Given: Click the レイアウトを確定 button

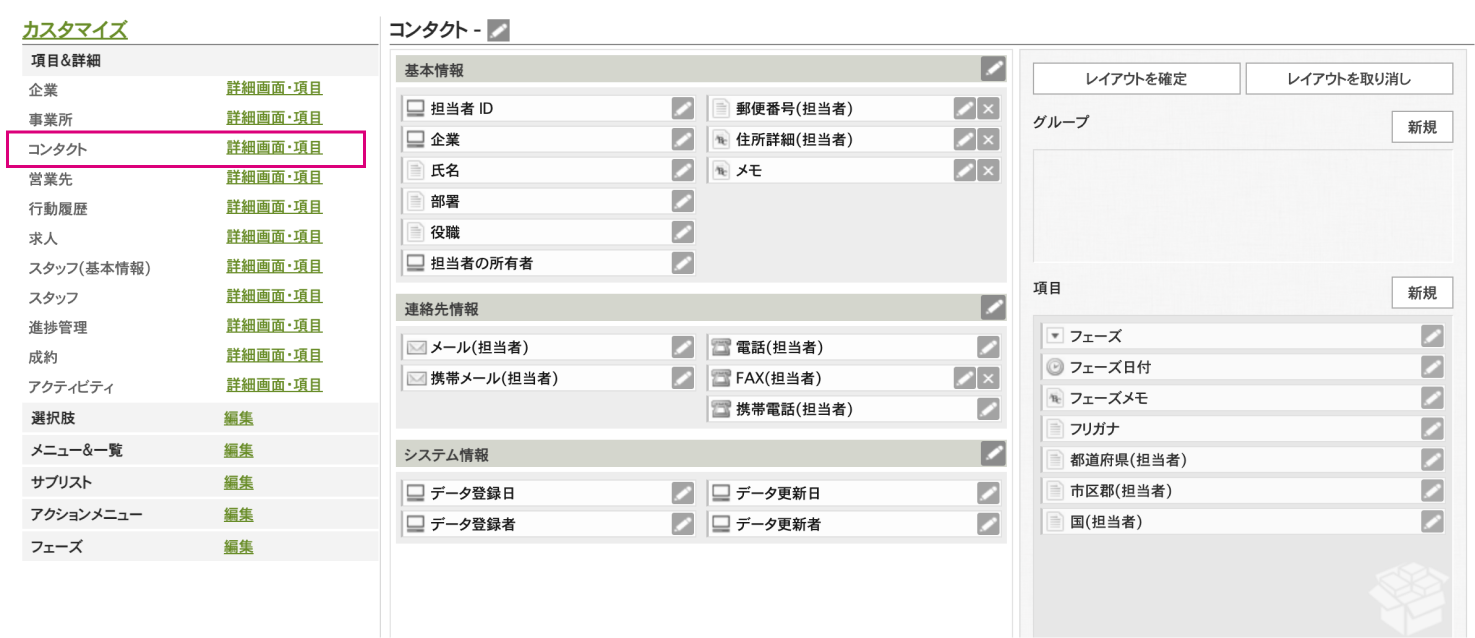Looking at the screenshot, I should pos(1137,78).
